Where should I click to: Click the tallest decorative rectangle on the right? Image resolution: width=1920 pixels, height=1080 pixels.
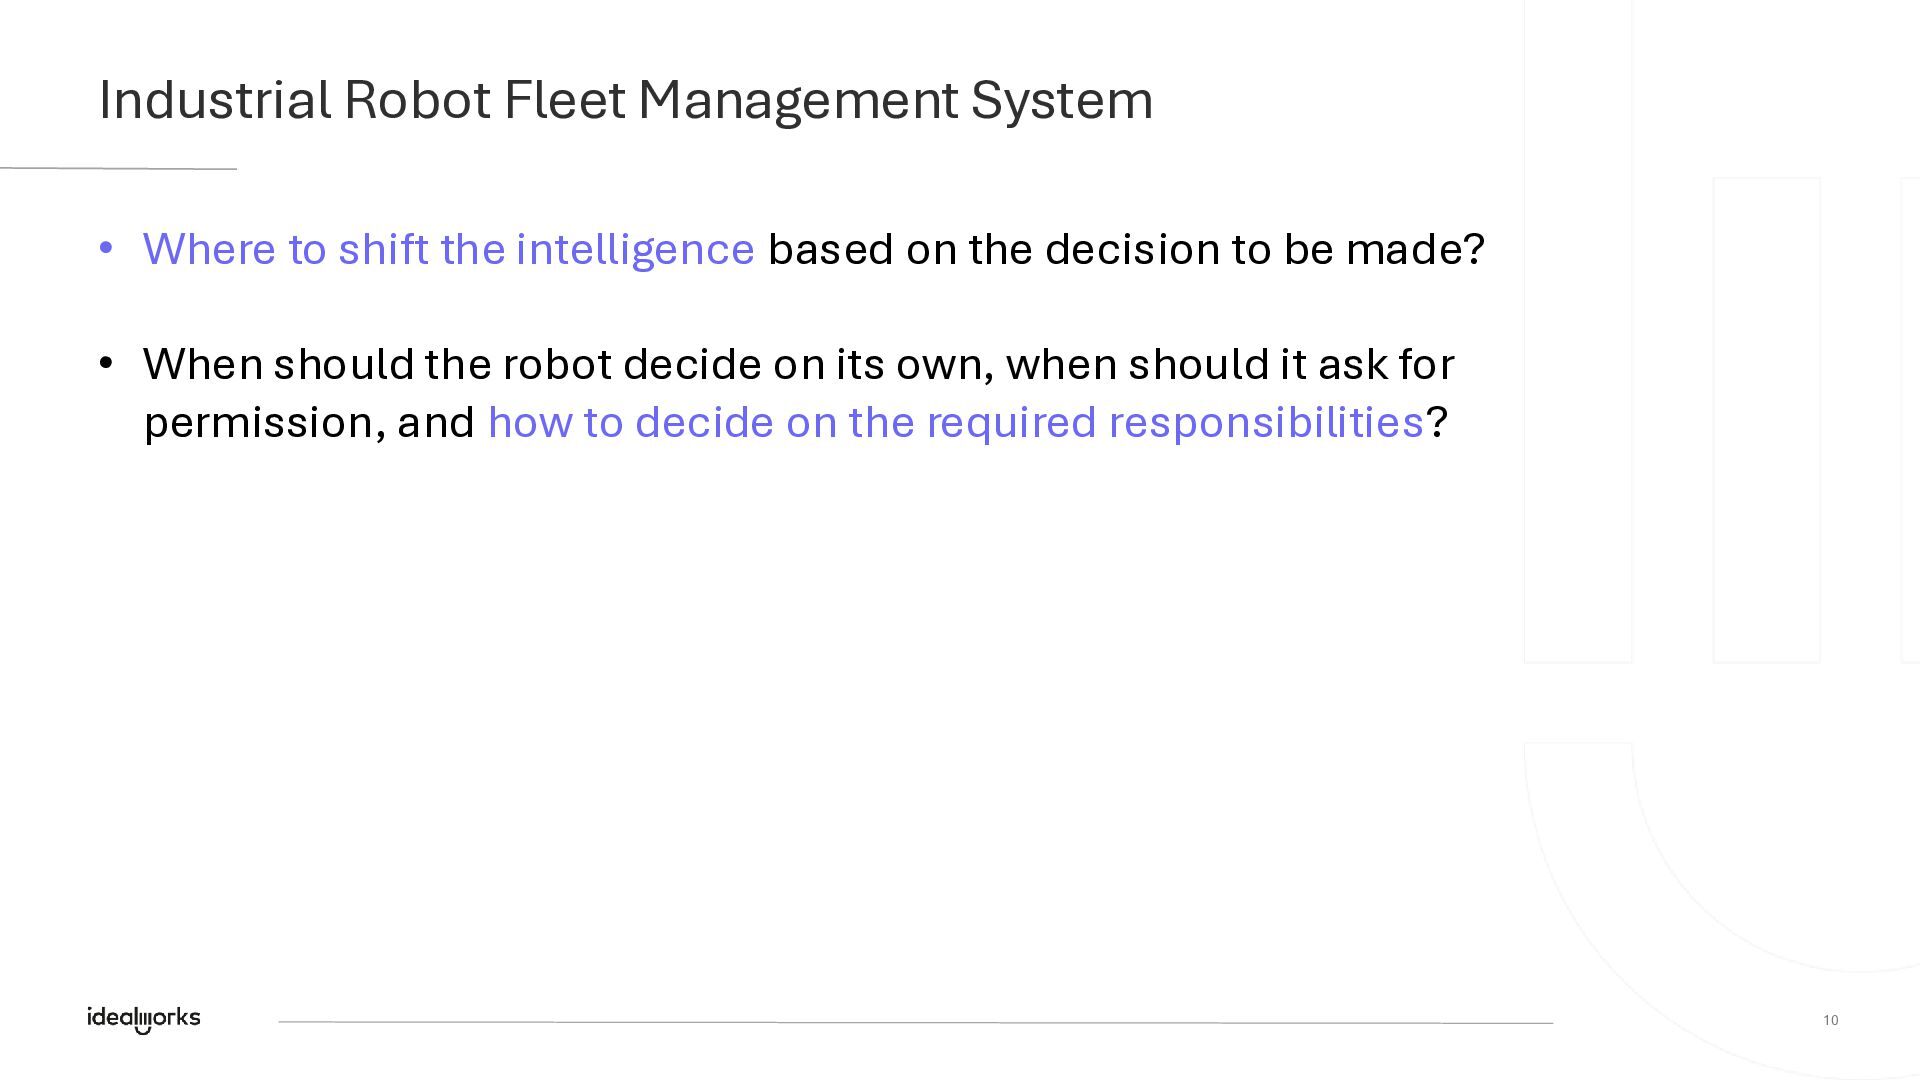pyautogui.click(x=1578, y=330)
